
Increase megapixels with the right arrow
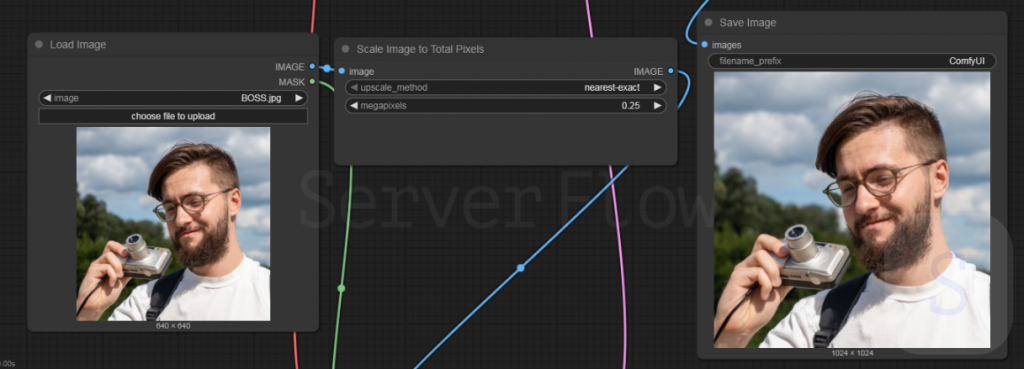pyautogui.click(x=658, y=106)
